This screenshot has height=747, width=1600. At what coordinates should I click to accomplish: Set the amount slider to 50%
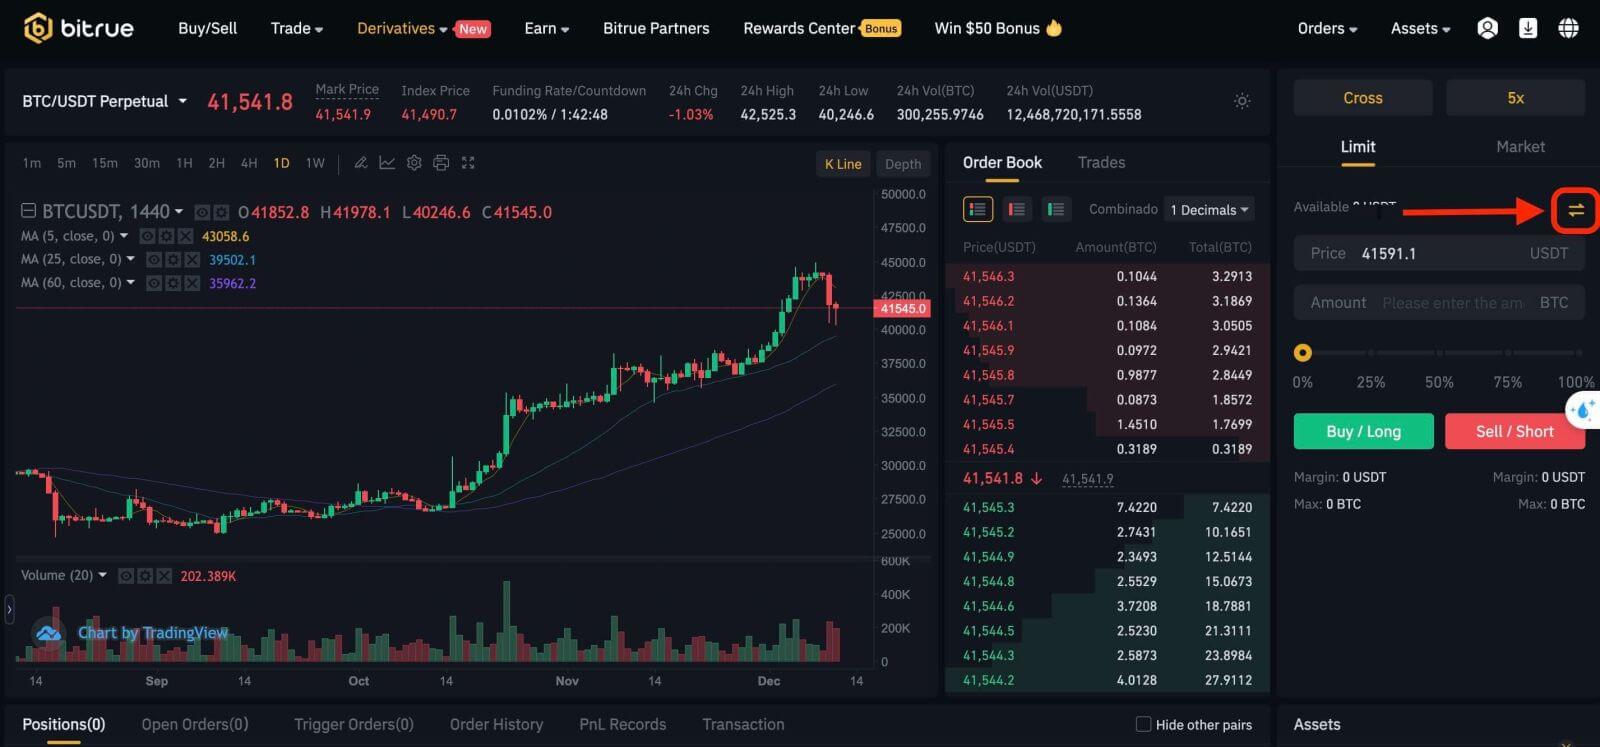pyautogui.click(x=1439, y=353)
